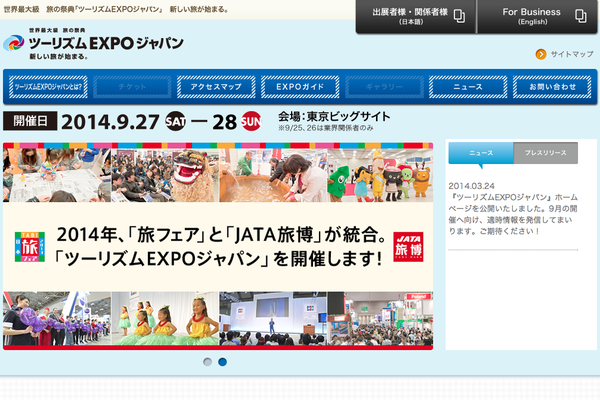Open the お問い合わせ menu item

(x=552, y=87)
